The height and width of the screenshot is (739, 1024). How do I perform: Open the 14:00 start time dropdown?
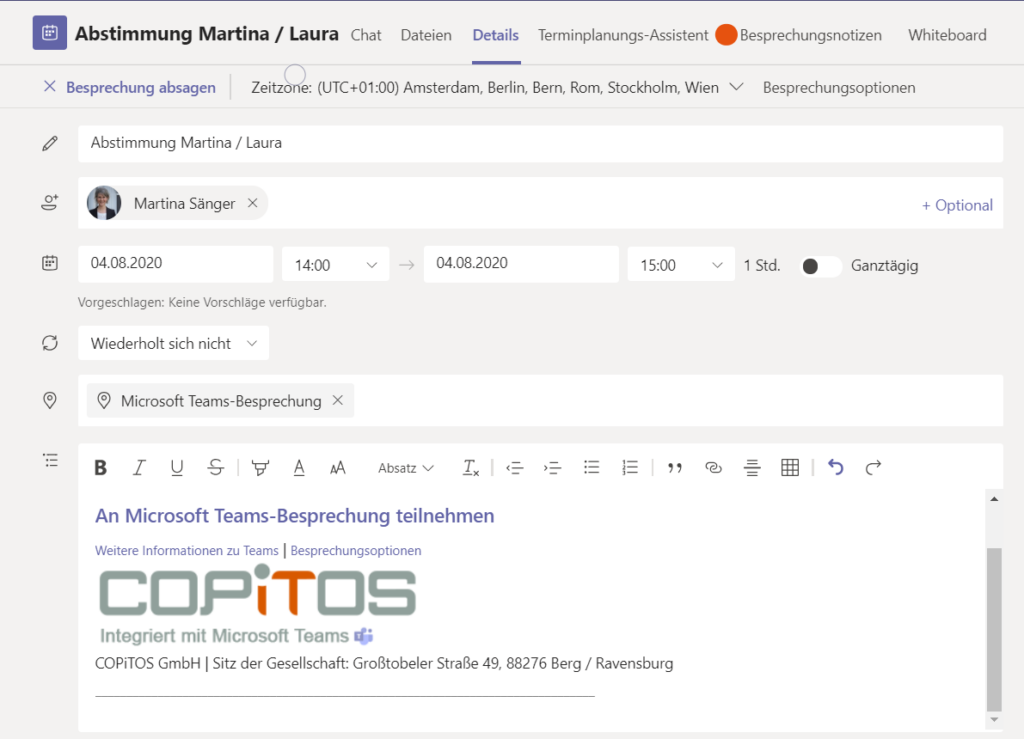[x=336, y=264]
